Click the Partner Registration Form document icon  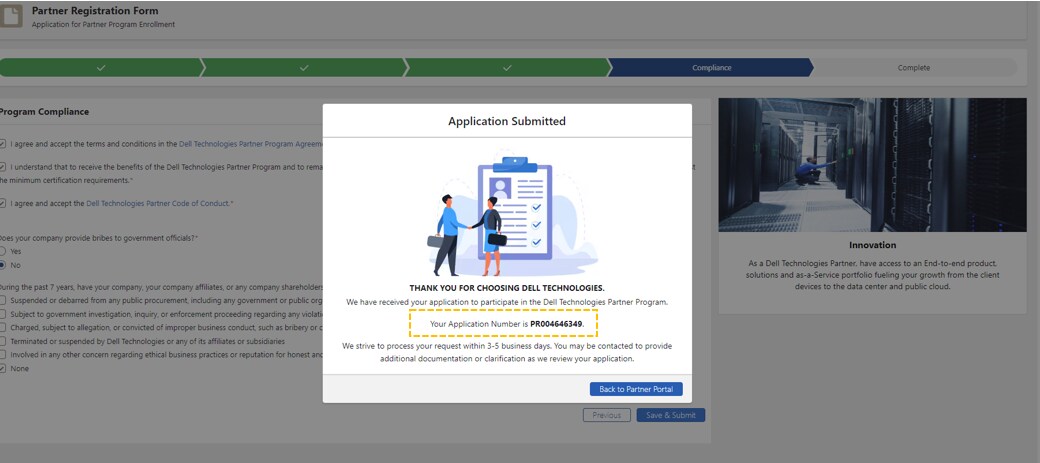point(11,16)
